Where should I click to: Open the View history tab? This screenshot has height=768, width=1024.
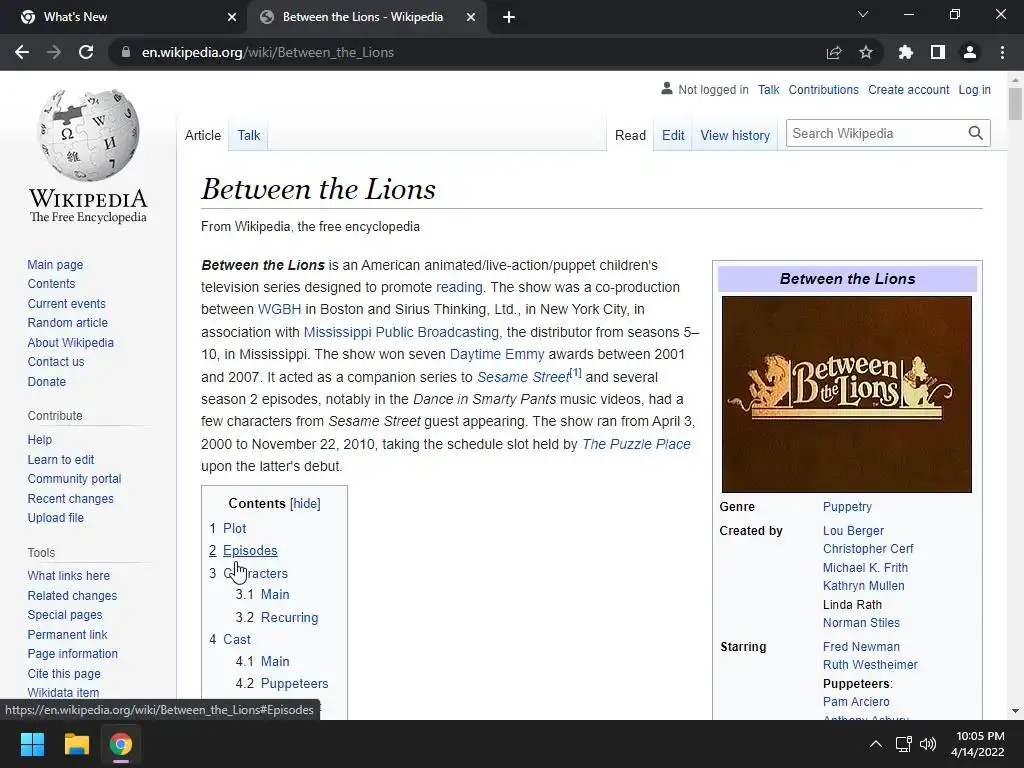[735, 135]
